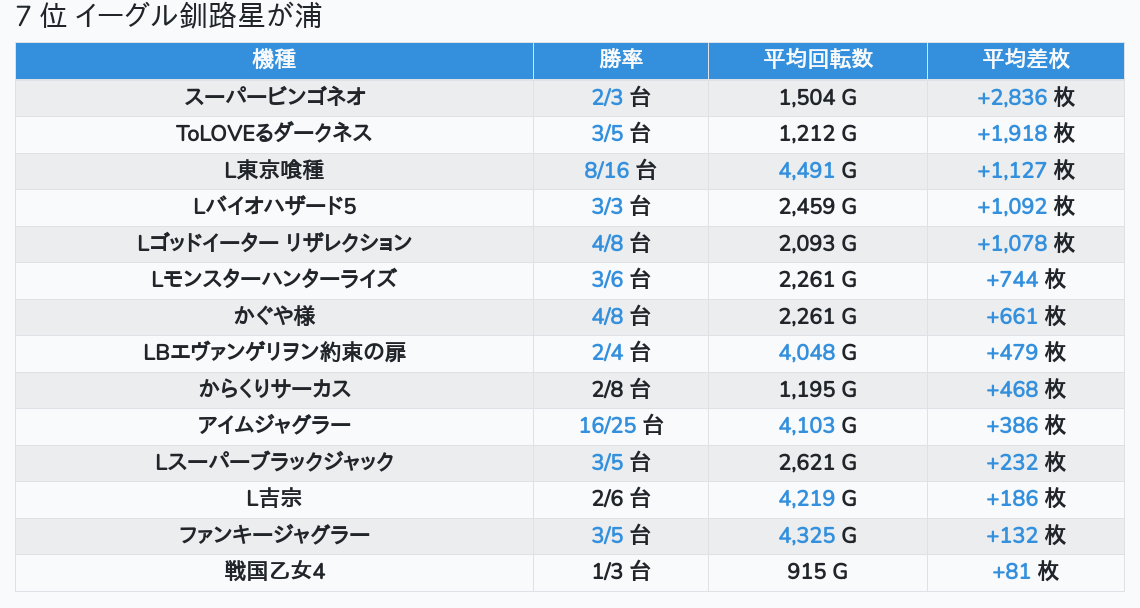Select Lスーパーブラックジャック row name

point(274,463)
